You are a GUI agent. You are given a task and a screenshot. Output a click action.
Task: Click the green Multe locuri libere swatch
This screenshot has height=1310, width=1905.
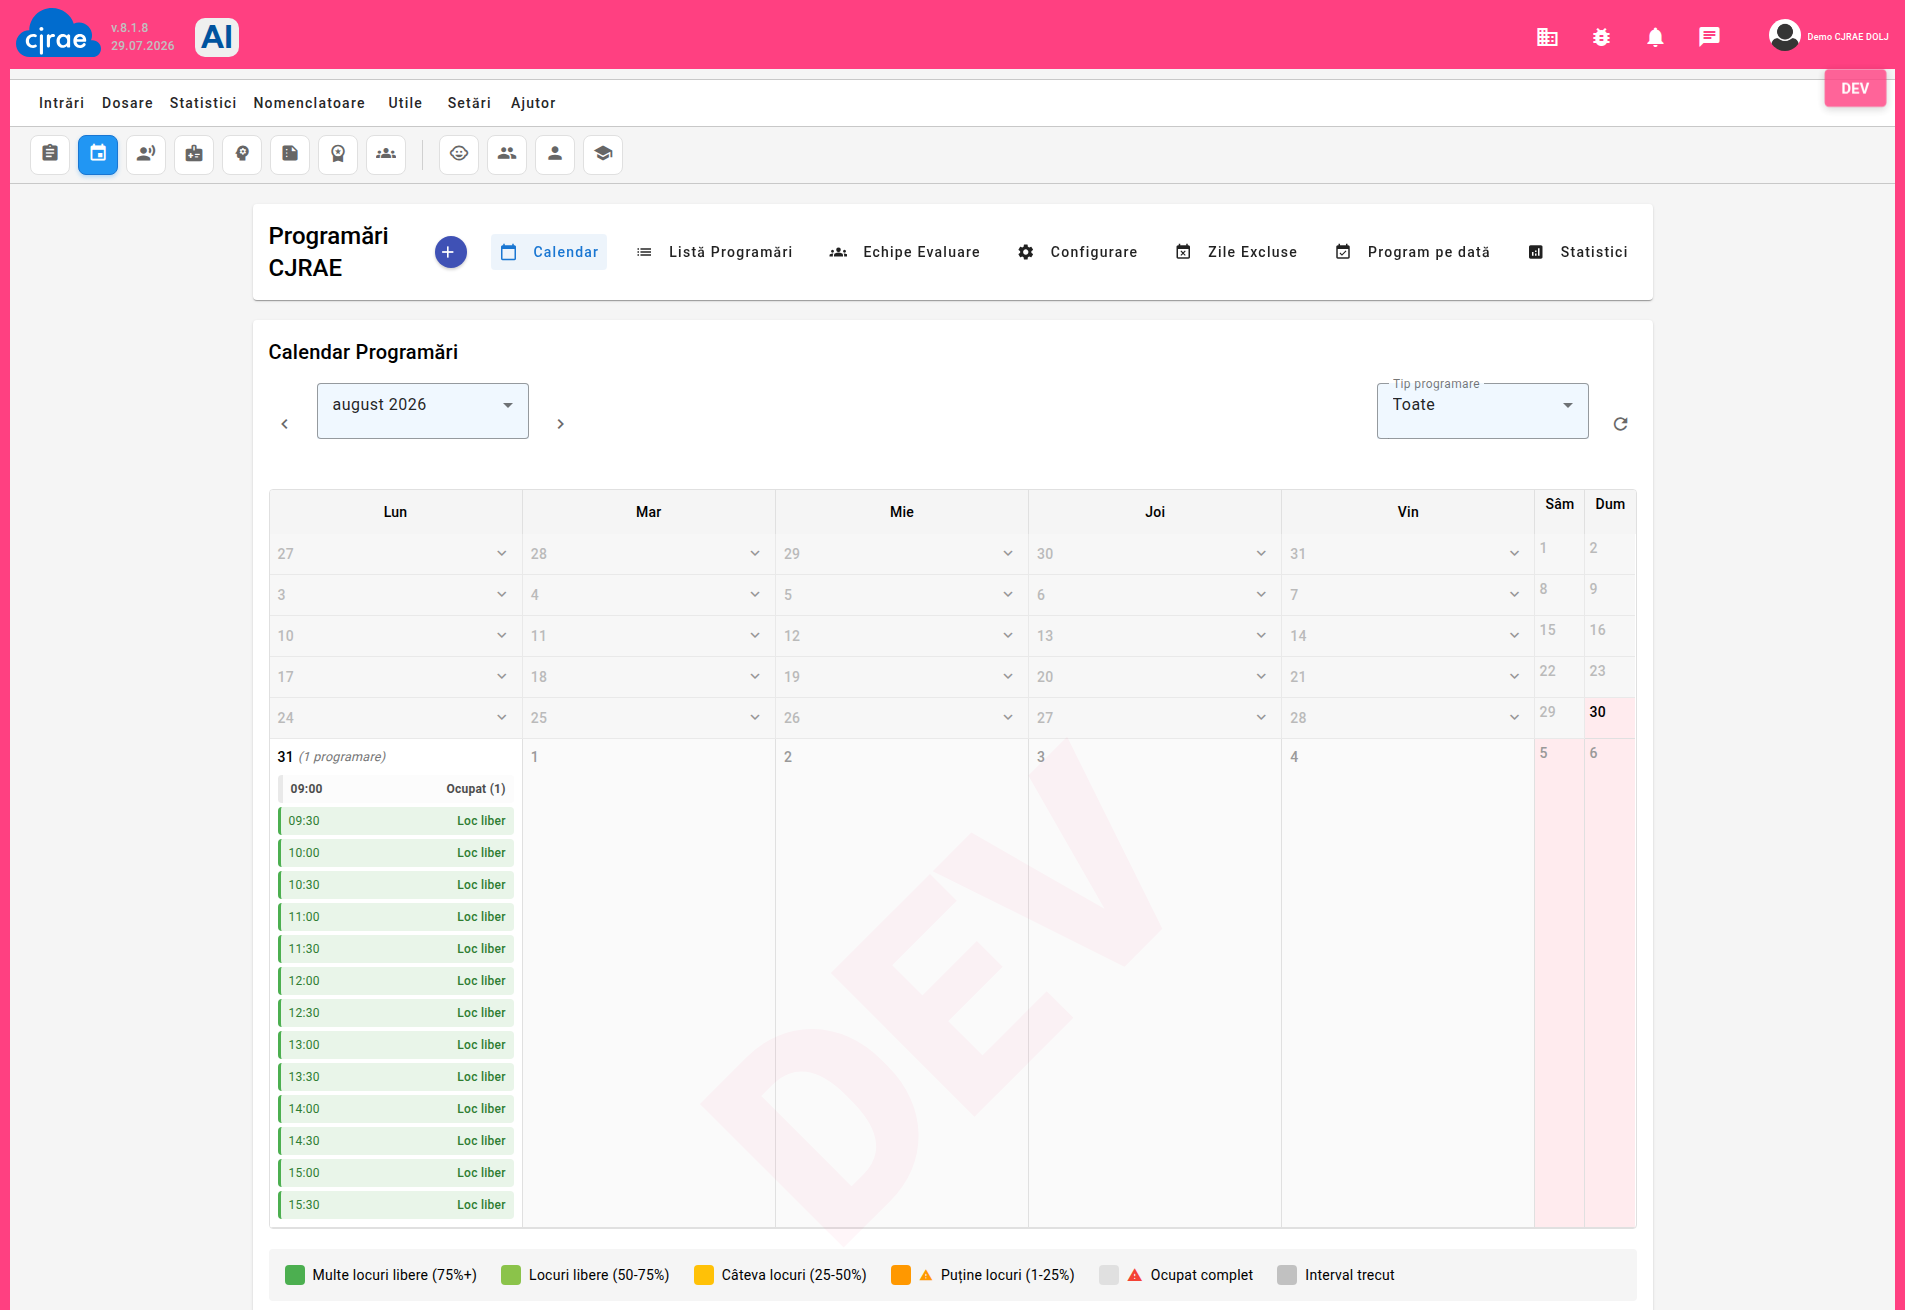point(294,1275)
